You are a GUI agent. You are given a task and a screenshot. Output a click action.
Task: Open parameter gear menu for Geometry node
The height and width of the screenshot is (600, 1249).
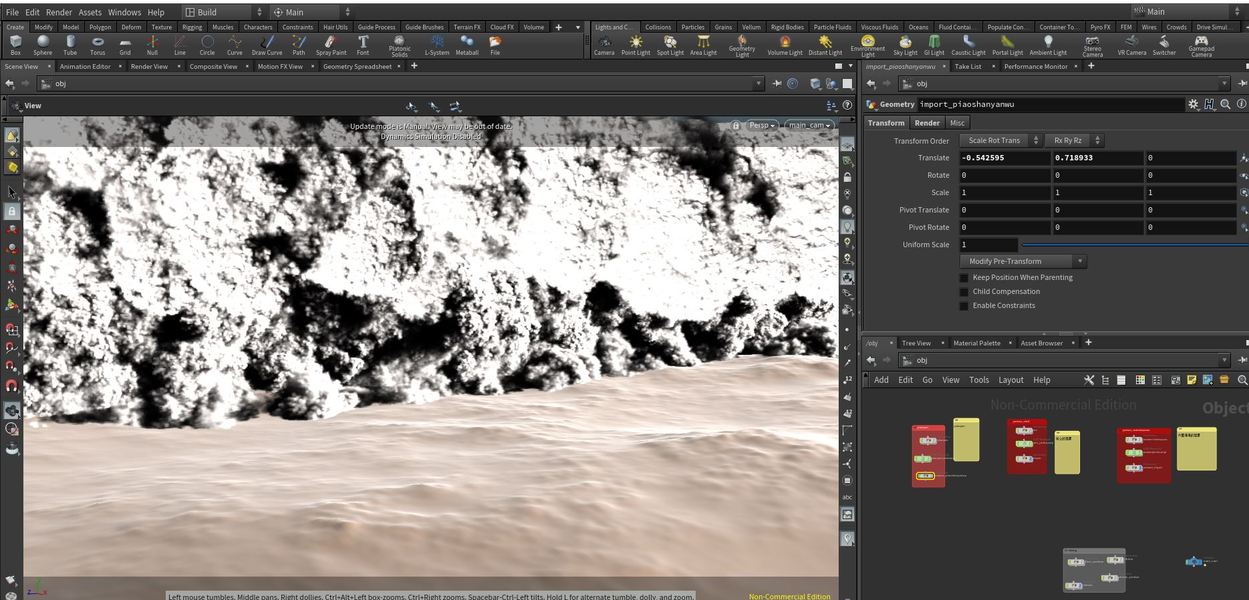point(1193,104)
